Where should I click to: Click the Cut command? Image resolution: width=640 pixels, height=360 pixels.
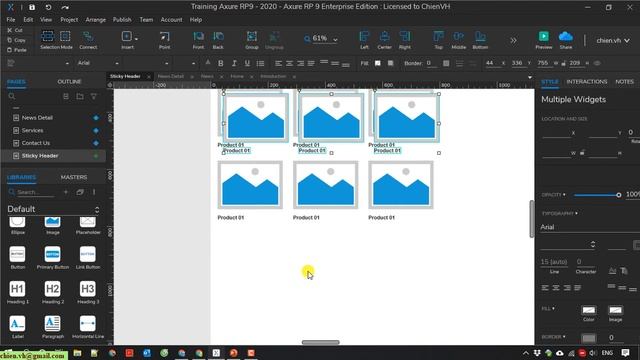pos(15,30)
